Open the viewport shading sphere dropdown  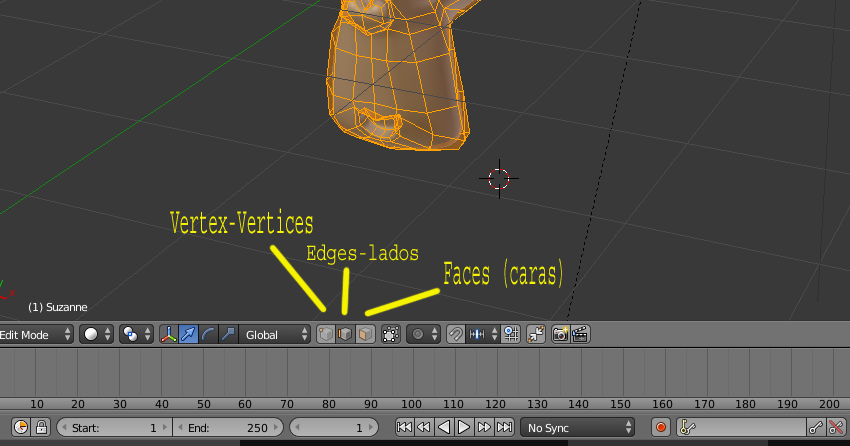tap(96, 334)
